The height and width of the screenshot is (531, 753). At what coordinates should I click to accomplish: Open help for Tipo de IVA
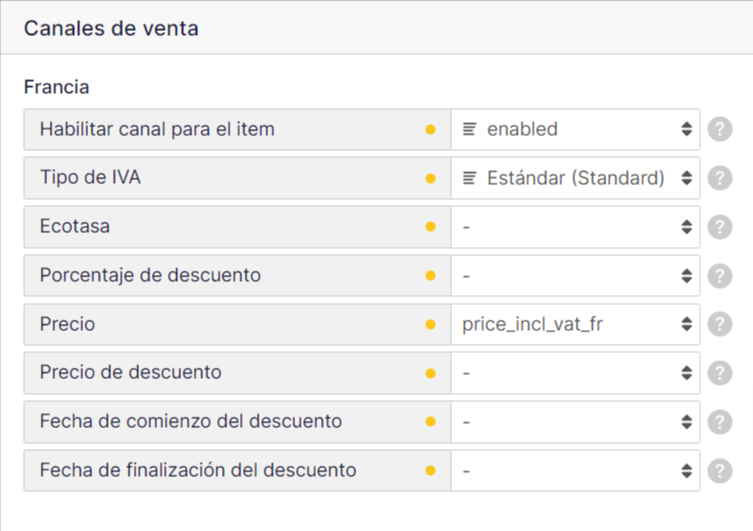coord(719,178)
